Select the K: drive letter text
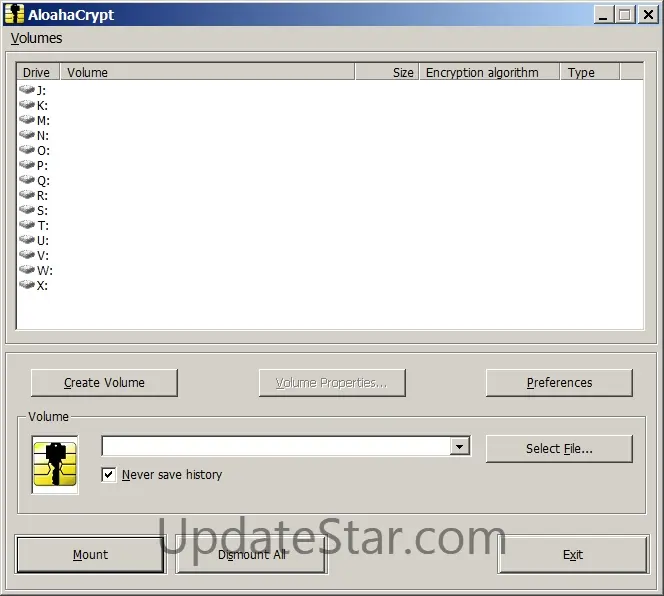Screen dimensions: 664x596 point(42,105)
